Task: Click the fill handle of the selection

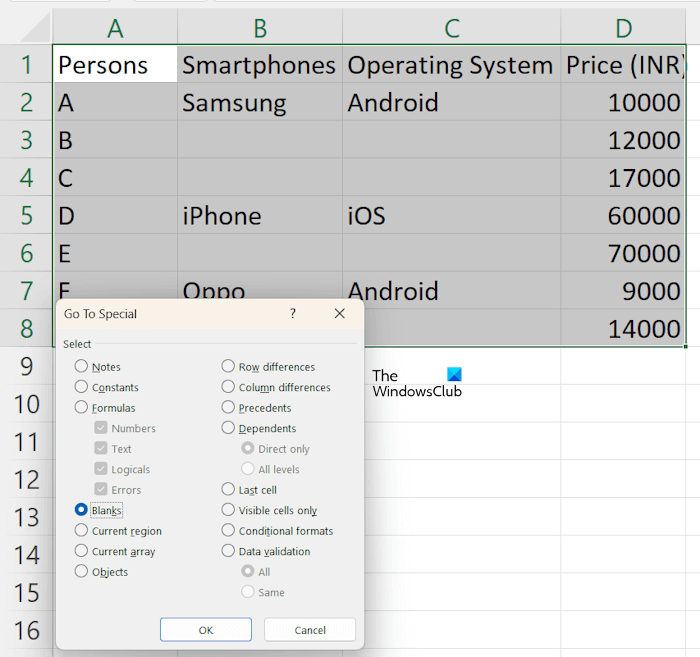Action: click(685, 346)
